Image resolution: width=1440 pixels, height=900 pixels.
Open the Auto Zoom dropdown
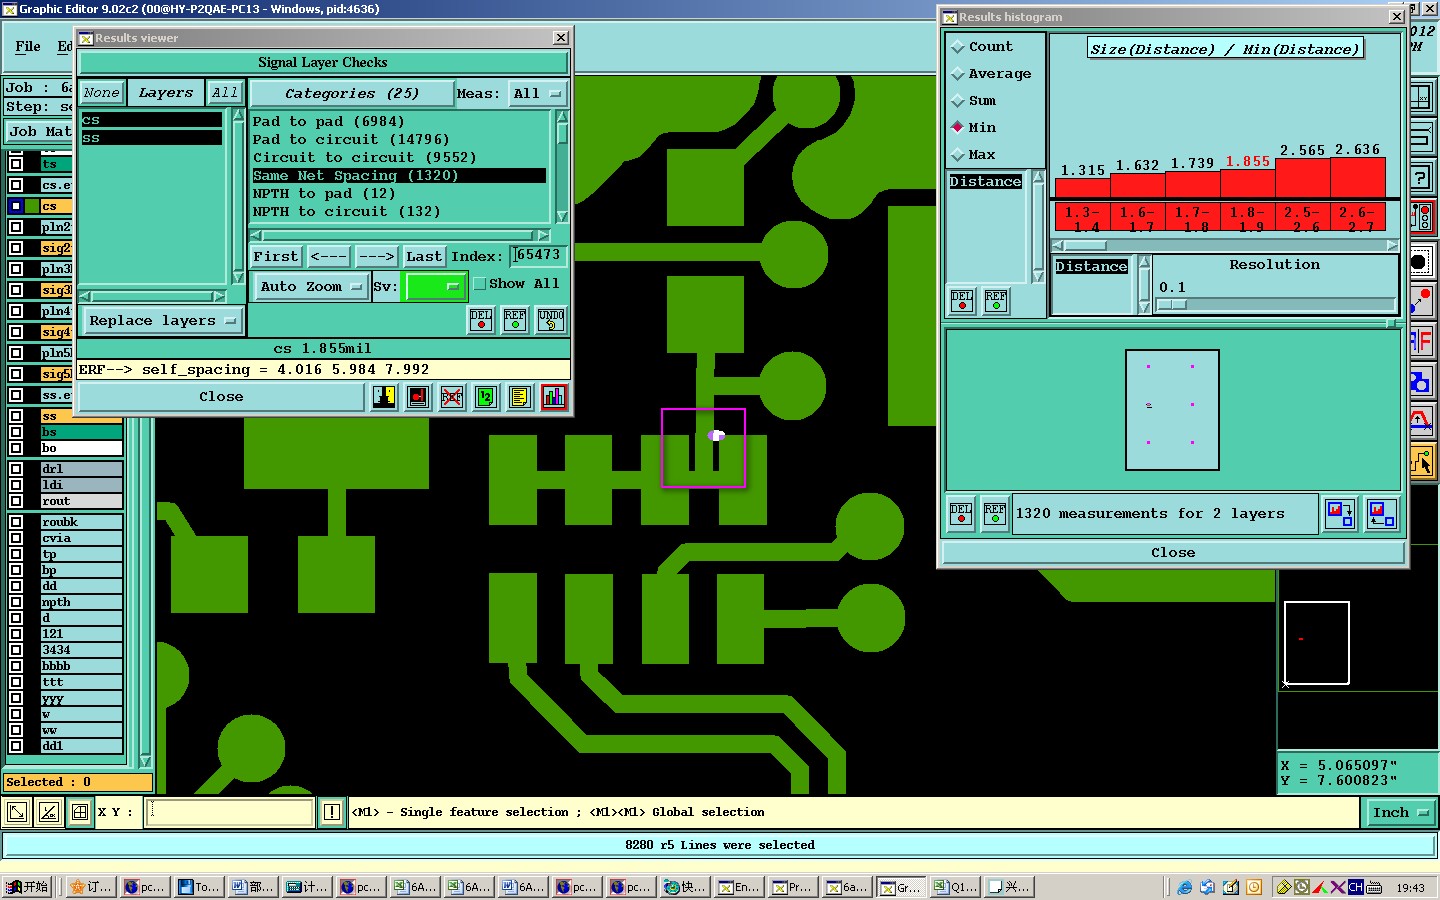311,287
